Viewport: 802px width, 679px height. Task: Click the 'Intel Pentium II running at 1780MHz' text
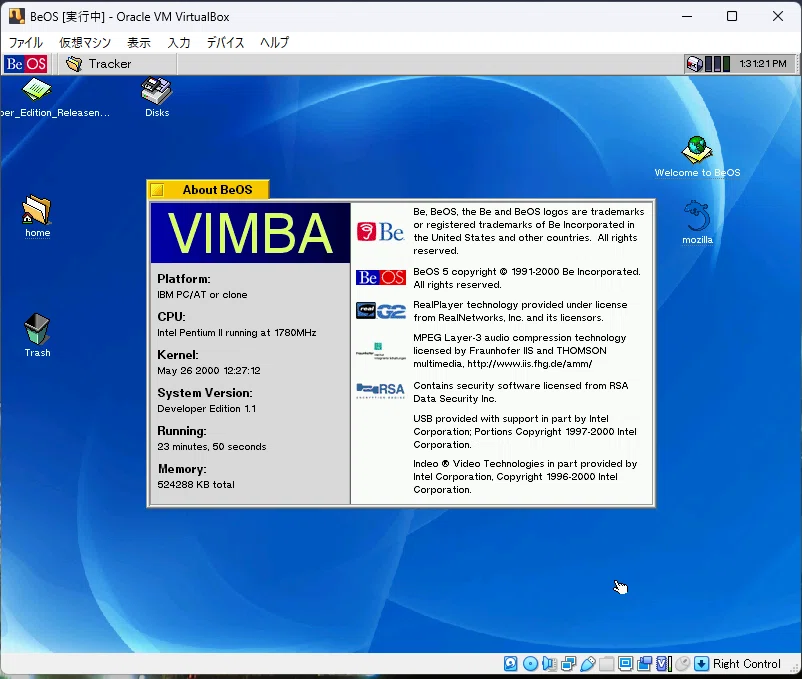[x=237, y=332]
